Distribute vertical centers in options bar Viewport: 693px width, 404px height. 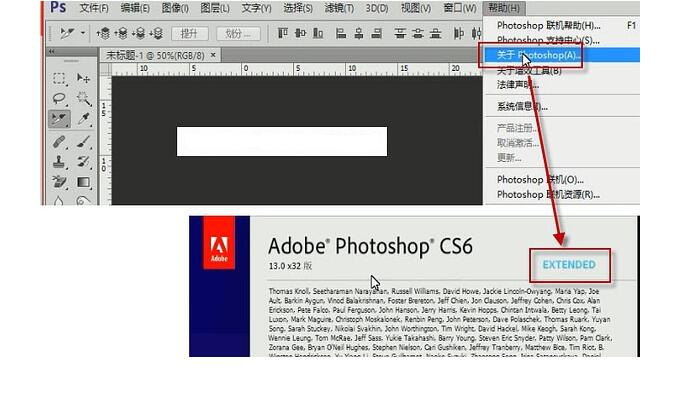coord(418,33)
